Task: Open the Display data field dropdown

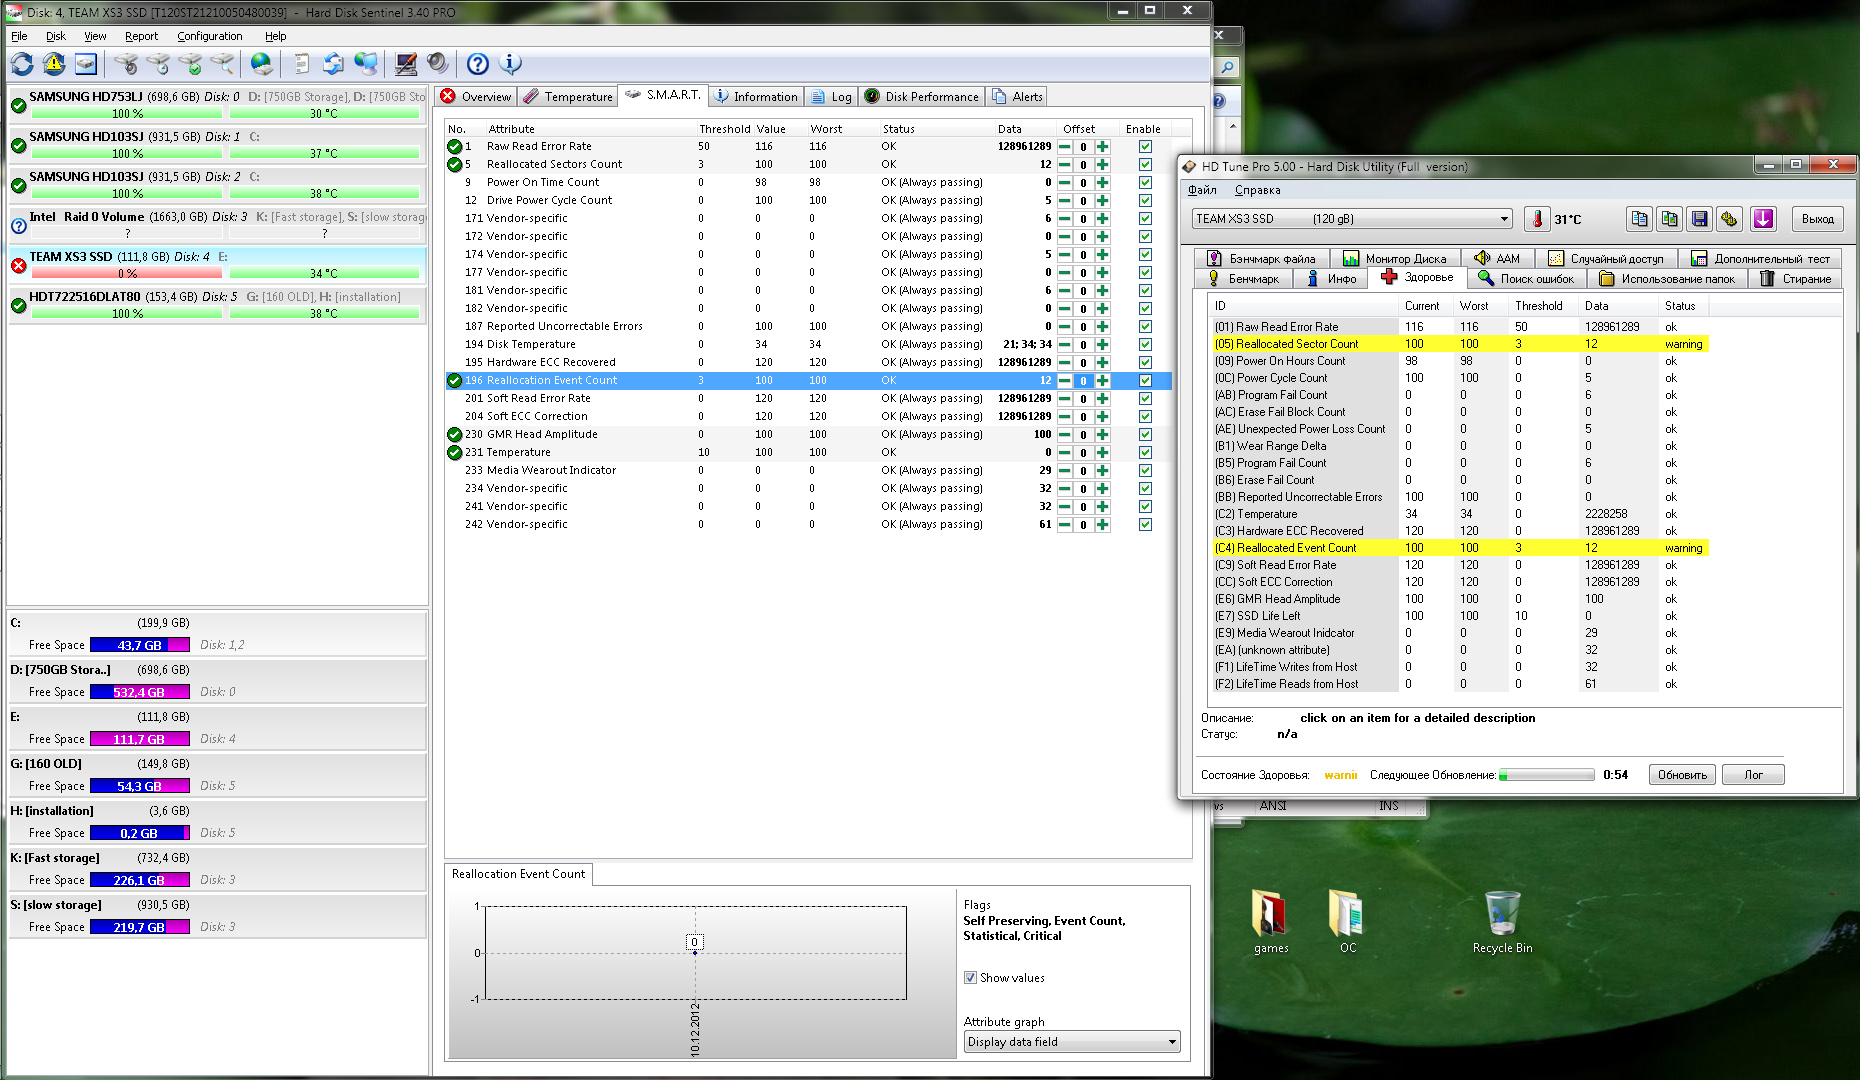Action: click(1072, 1042)
